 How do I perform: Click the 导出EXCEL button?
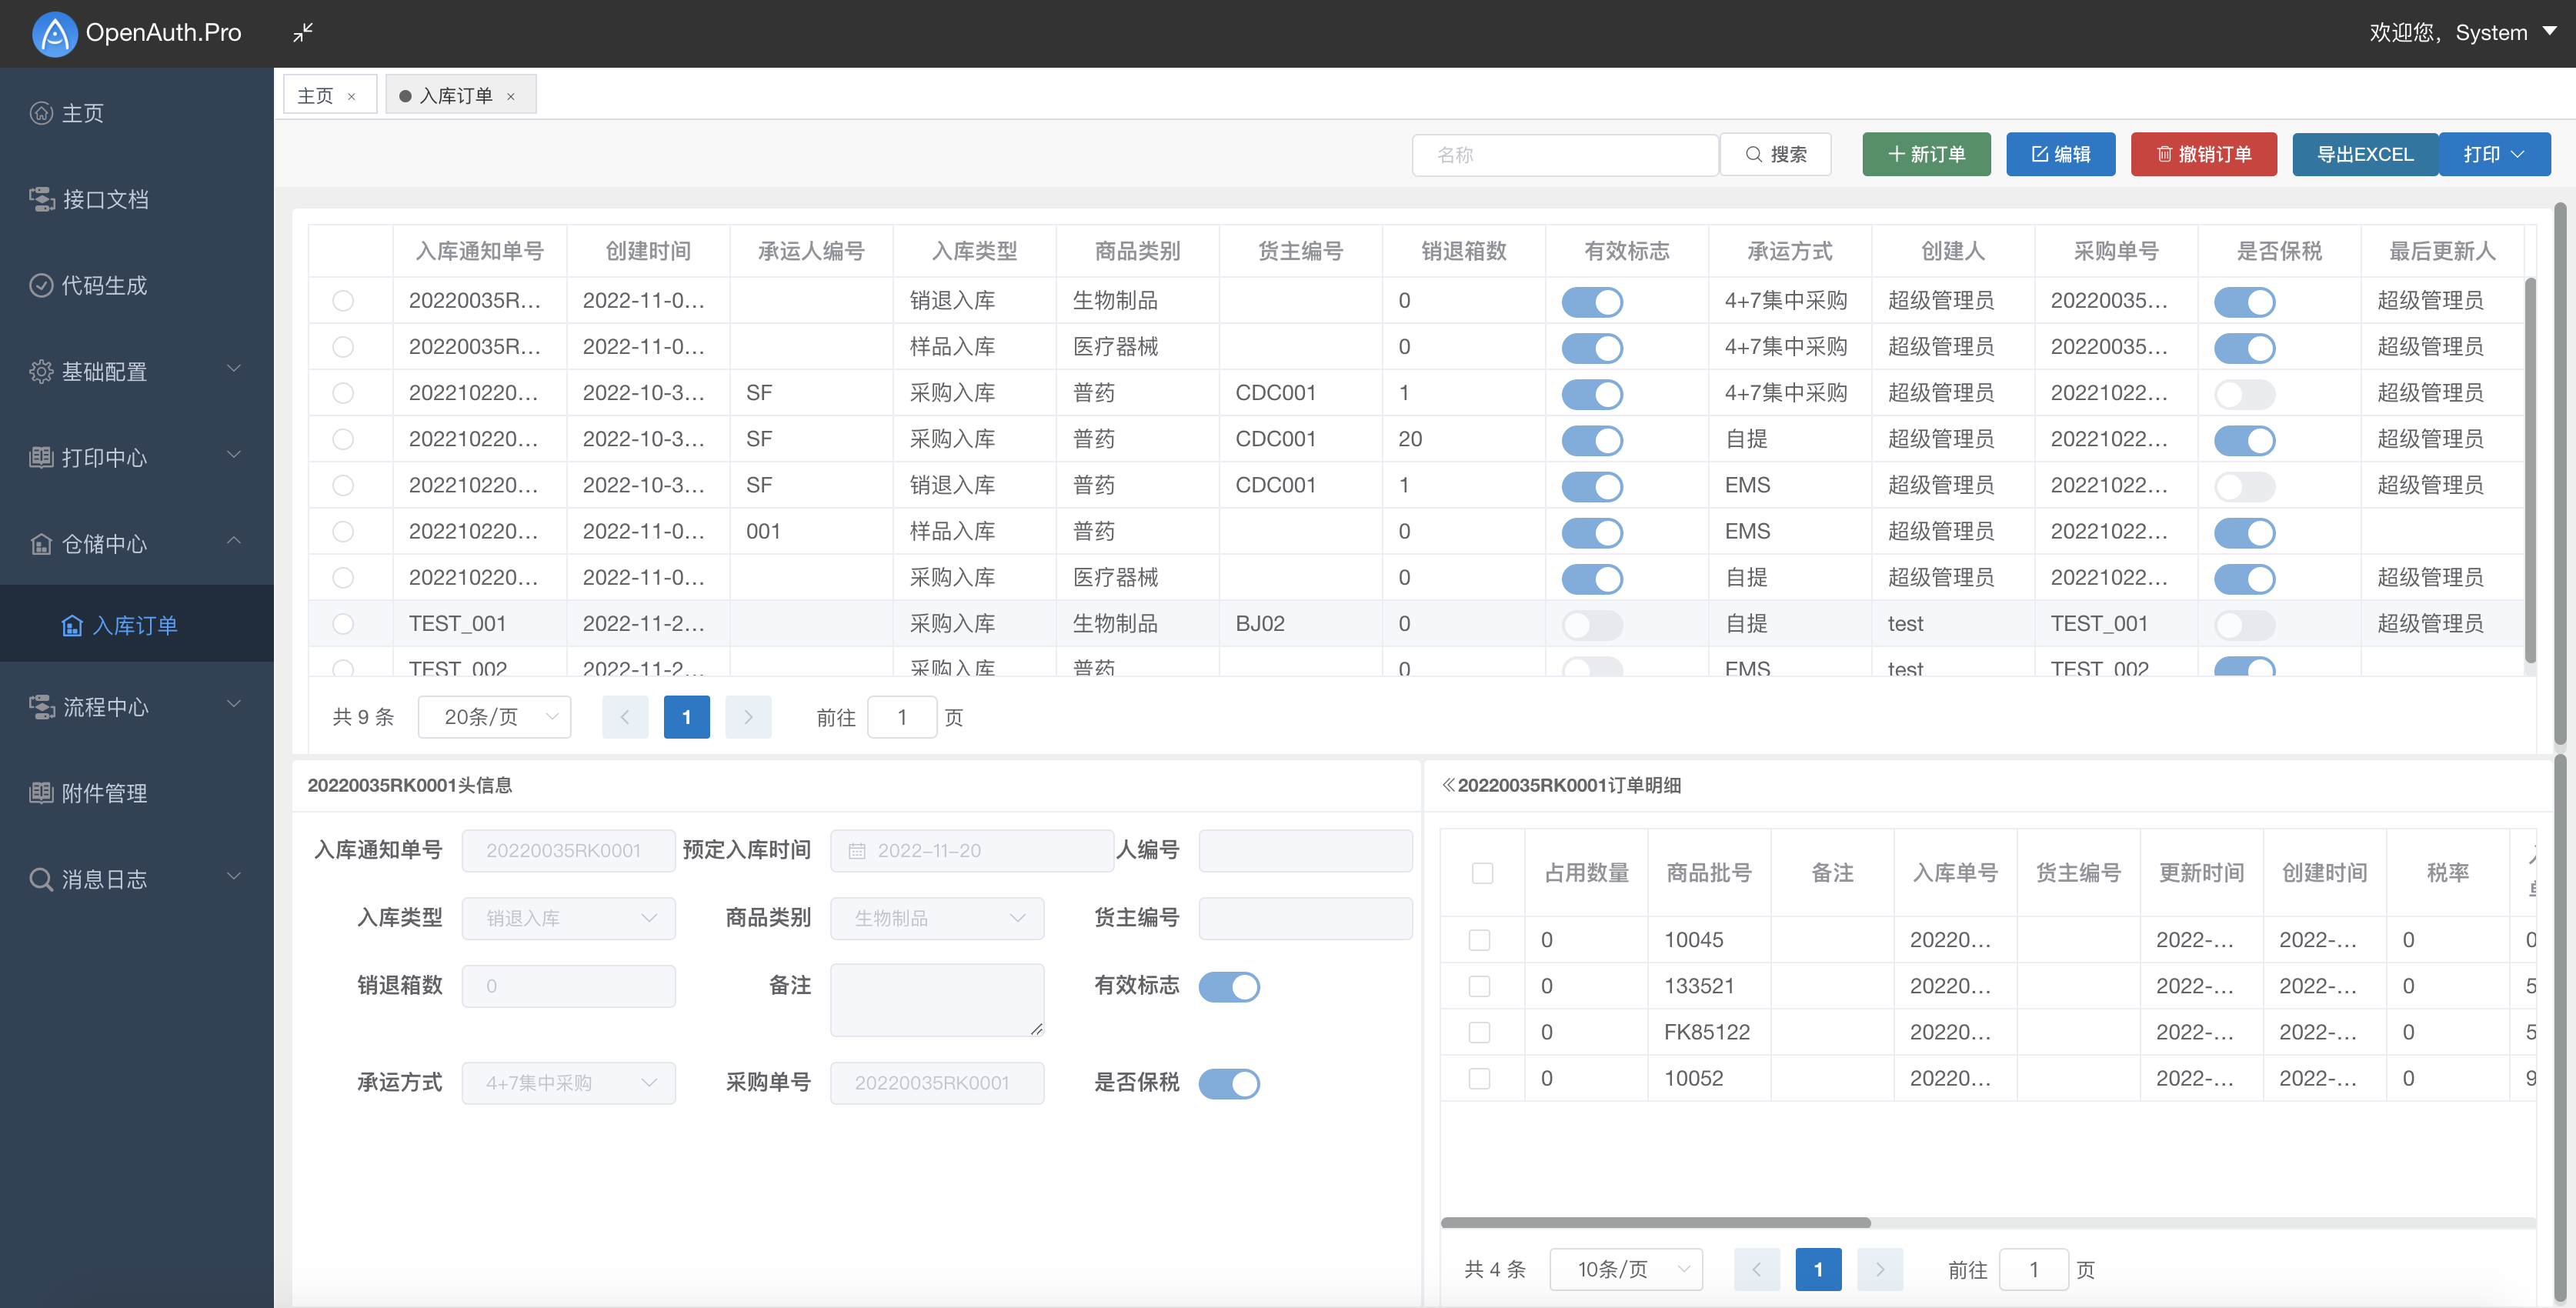click(x=2365, y=154)
